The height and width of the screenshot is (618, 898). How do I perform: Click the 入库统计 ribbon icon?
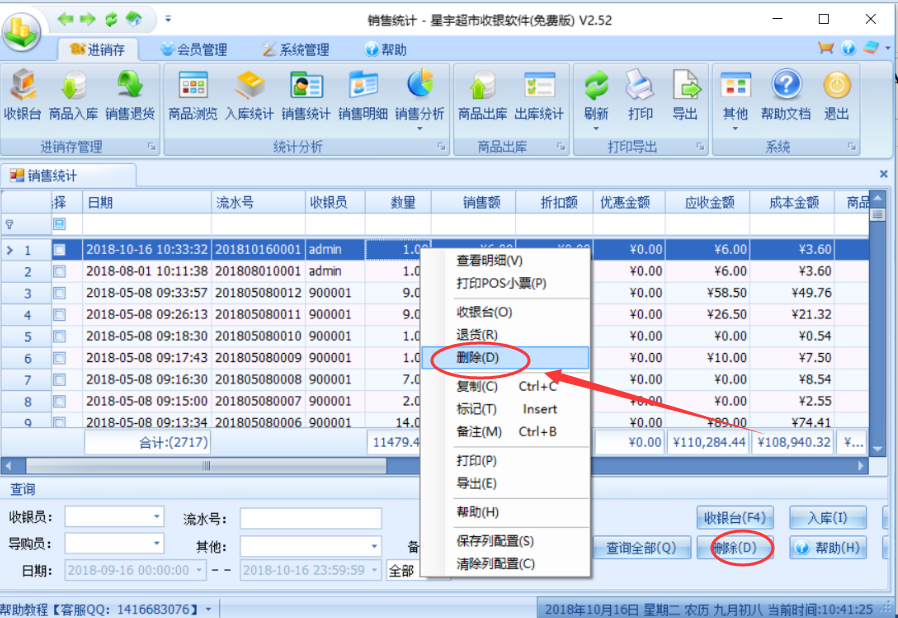point(249,96)
